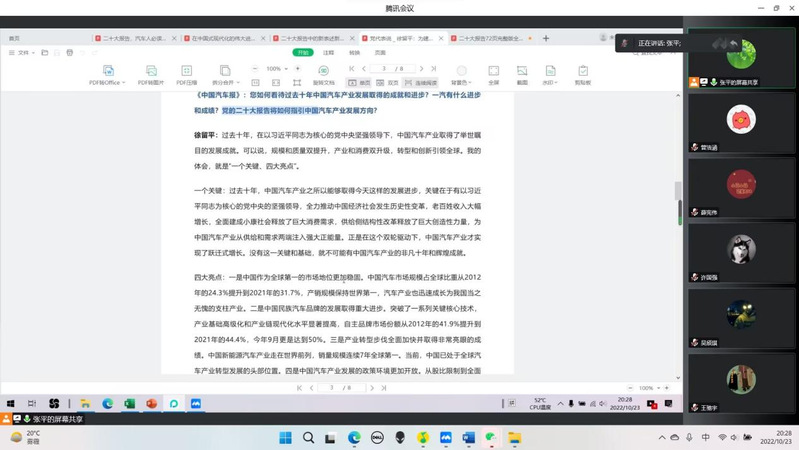The image size is (799, 450).
Task: Click the 开始 start button in ribbon
Action: [303, 52]
